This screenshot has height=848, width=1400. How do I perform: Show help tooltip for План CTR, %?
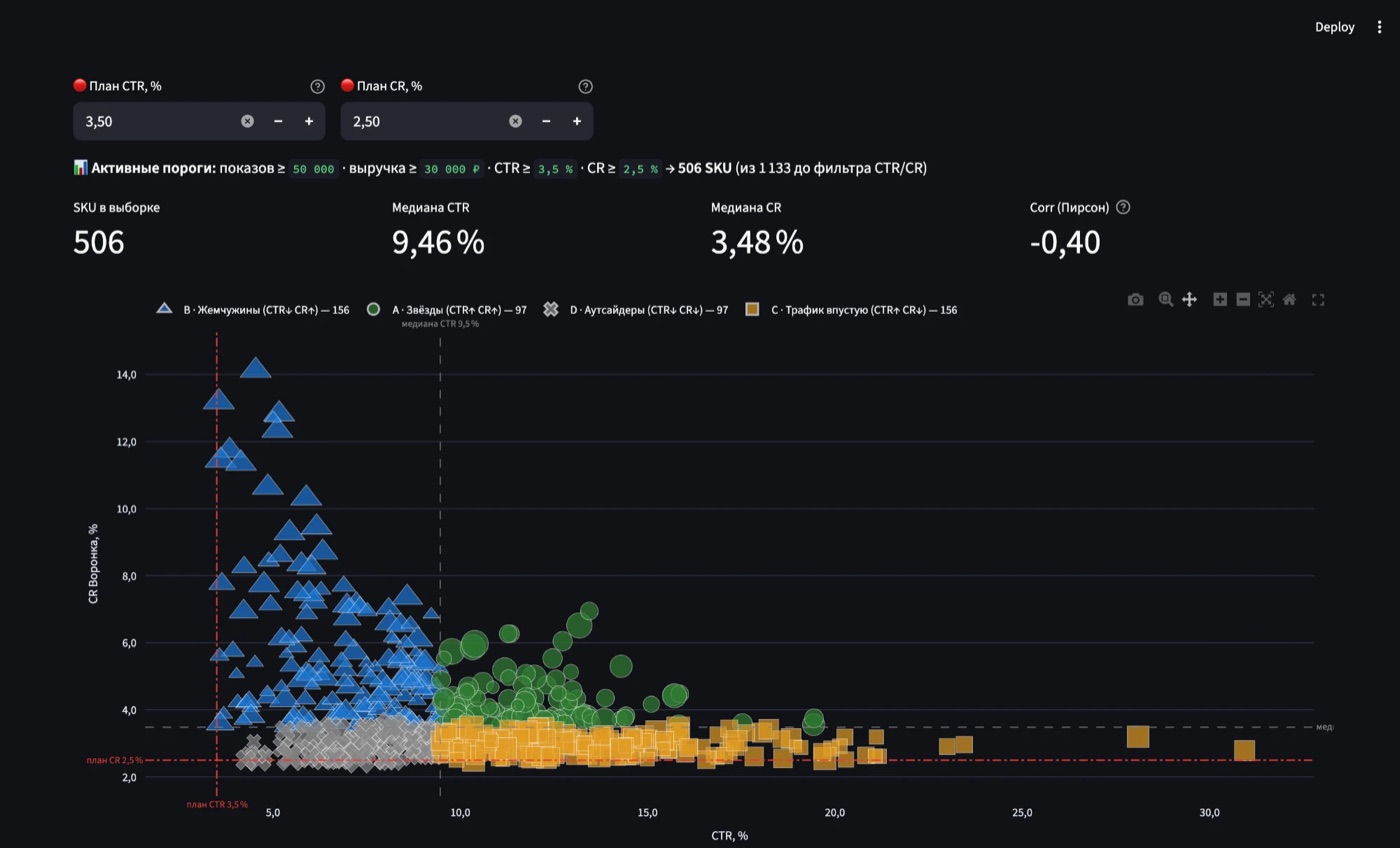pyautogui.click(x=318, y=86)
